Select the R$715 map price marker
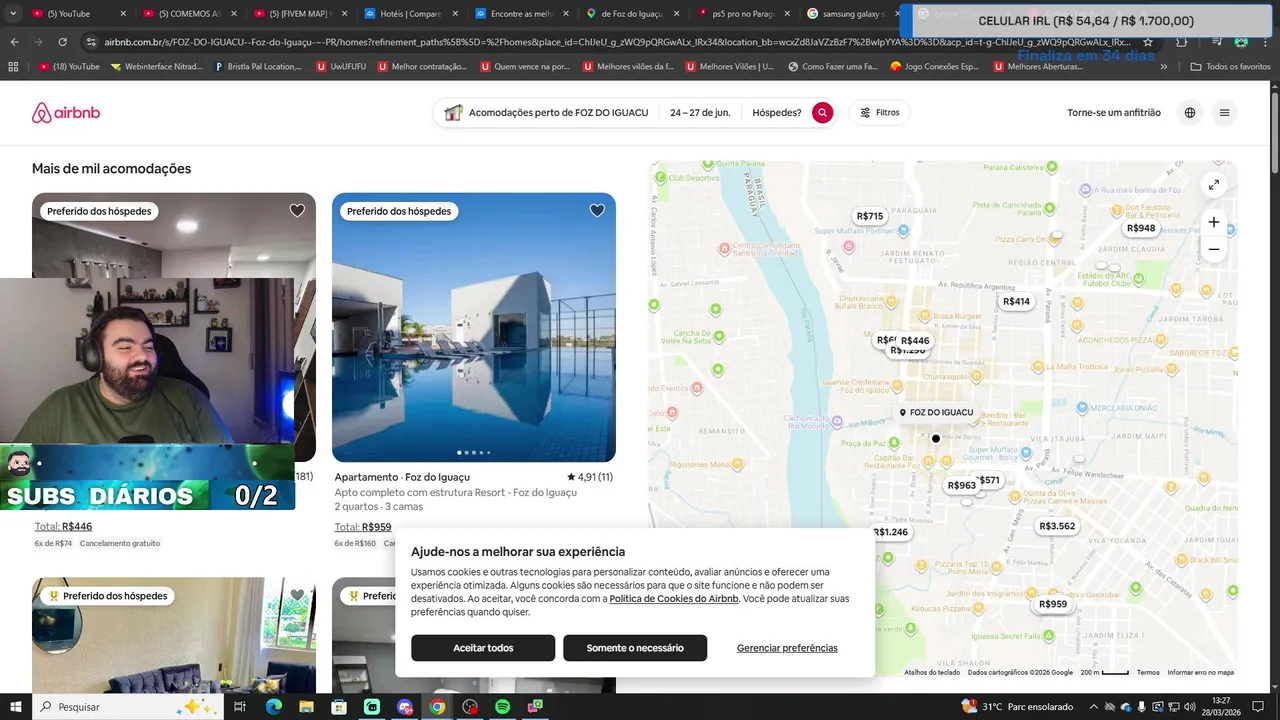This screenshot has height=720, width=1280. [870, 216]
